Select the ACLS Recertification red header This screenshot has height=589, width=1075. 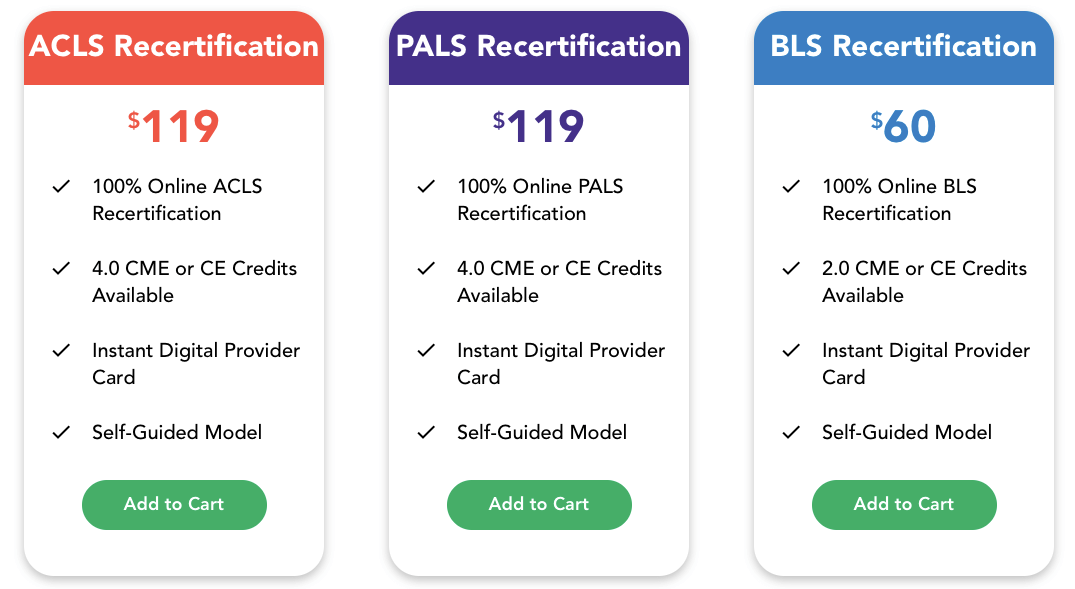pyautogui.click(x=174, y=48)
